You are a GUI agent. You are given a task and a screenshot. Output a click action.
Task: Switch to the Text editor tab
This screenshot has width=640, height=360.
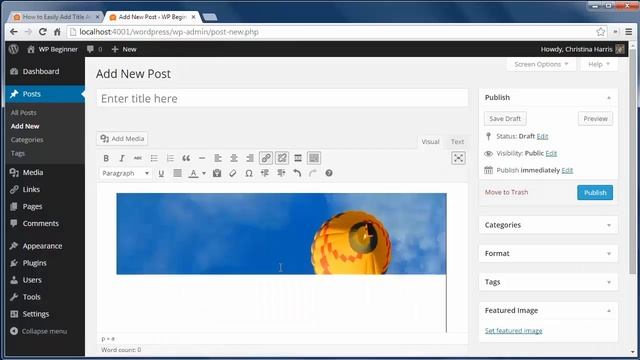(457, 142)
